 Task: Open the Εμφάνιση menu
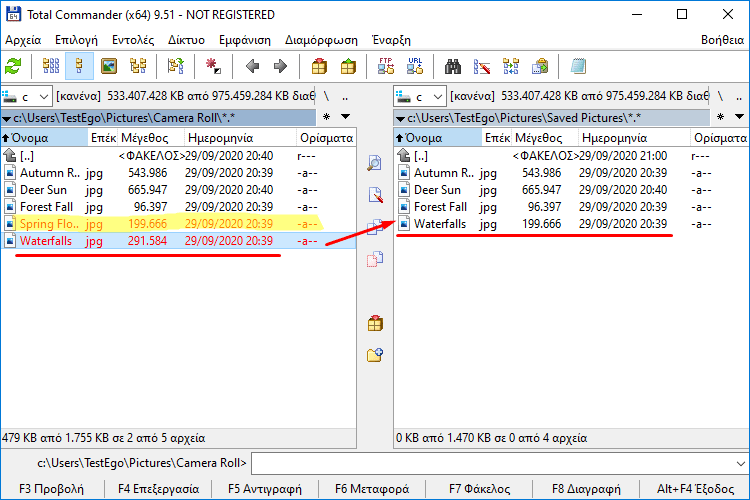click(x=245, y=40)
